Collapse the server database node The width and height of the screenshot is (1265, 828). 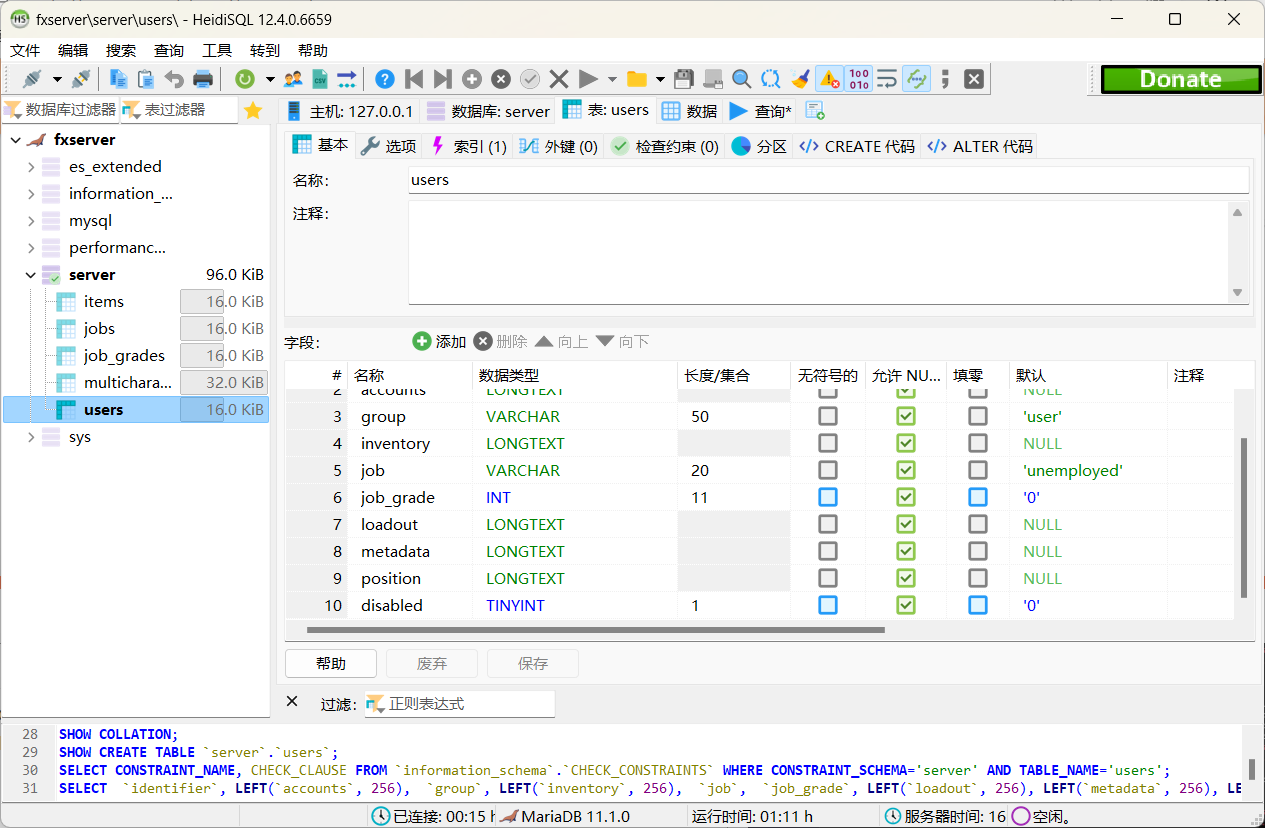[31, 275]
